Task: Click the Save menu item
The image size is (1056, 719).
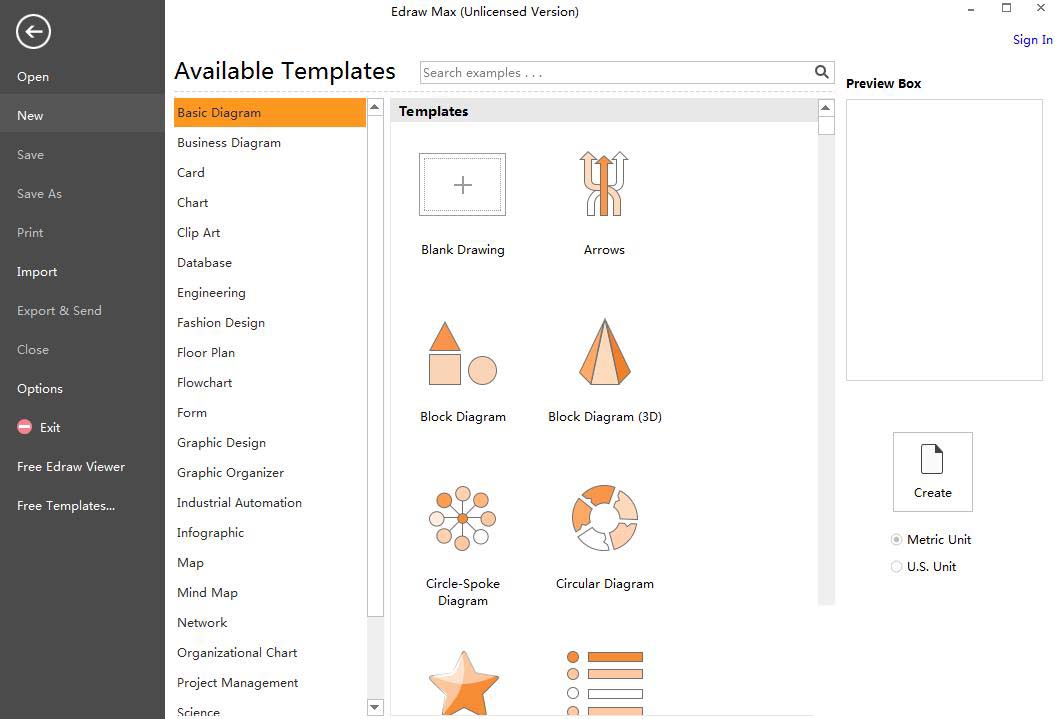Action: tap(30, 155)
